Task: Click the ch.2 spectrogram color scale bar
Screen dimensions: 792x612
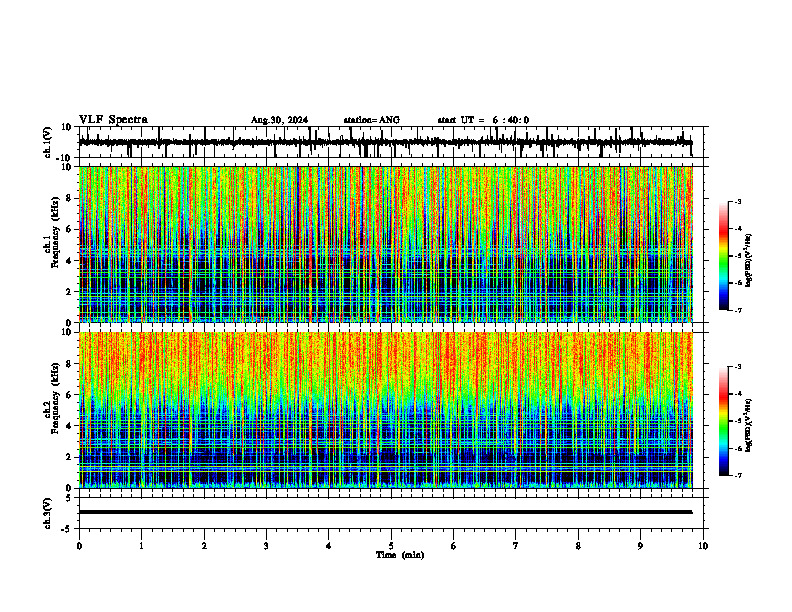Action: coord(723,421)
